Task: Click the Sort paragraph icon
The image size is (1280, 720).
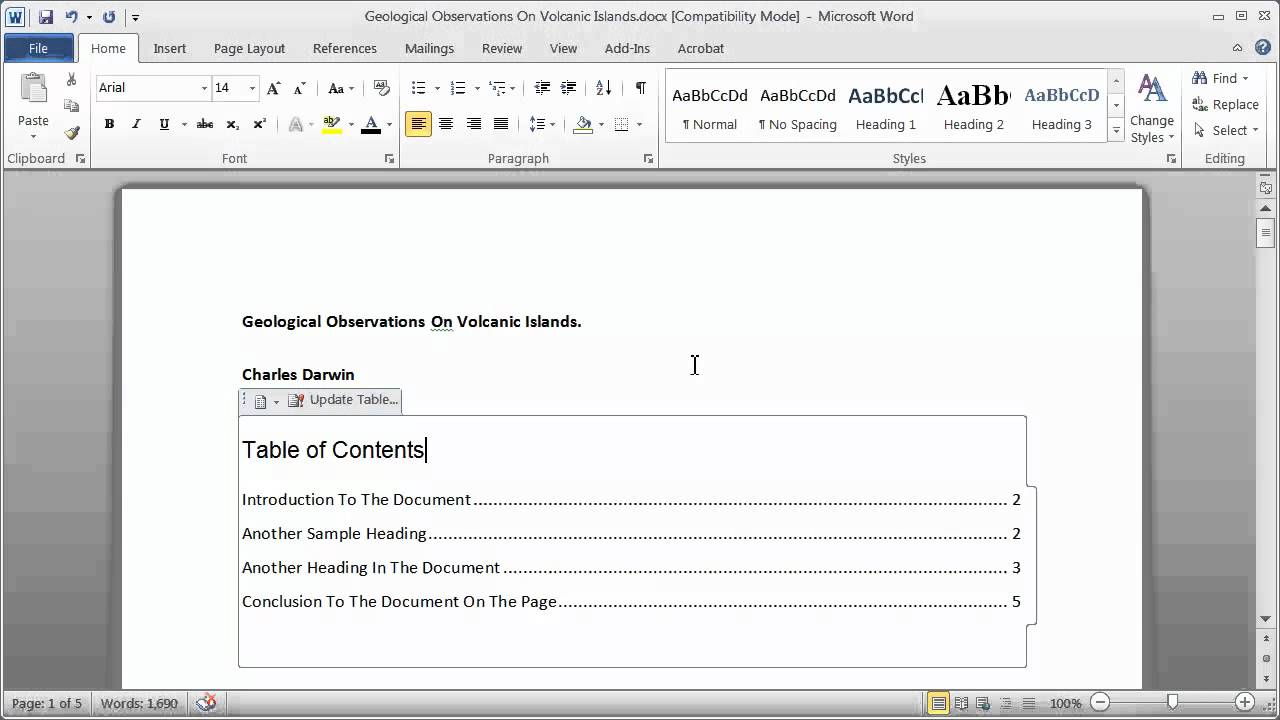Action: (x=603, y=88)
